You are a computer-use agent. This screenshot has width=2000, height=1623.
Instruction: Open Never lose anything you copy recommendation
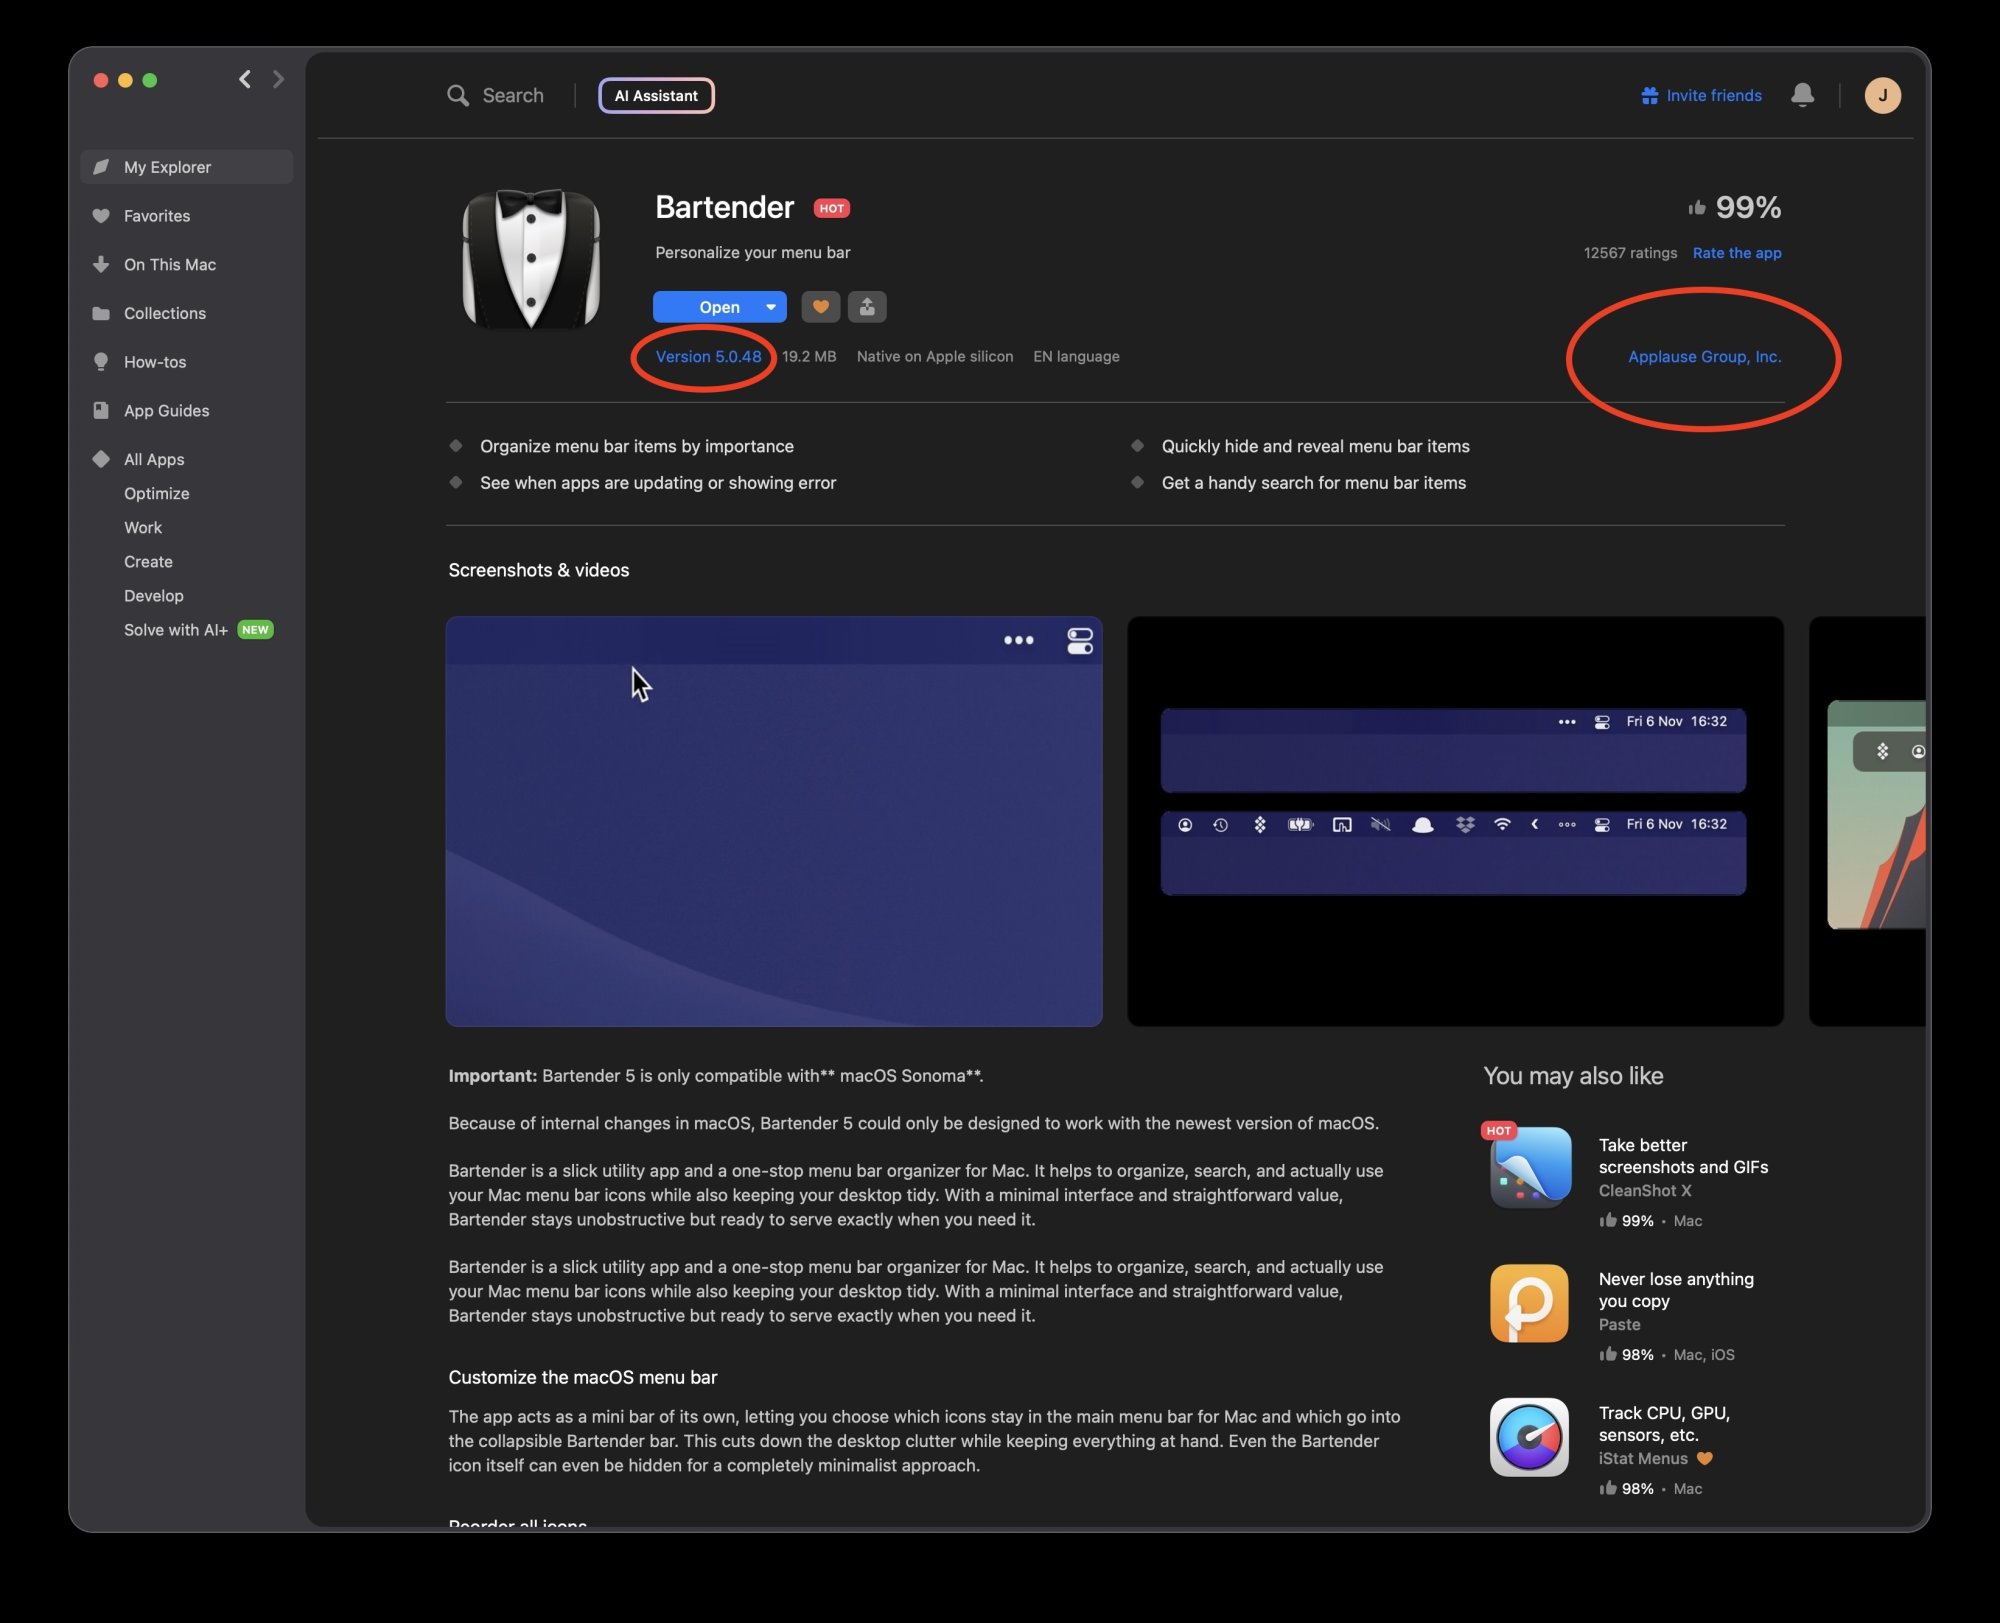pyautogui.click(x=1676, y=1290)
